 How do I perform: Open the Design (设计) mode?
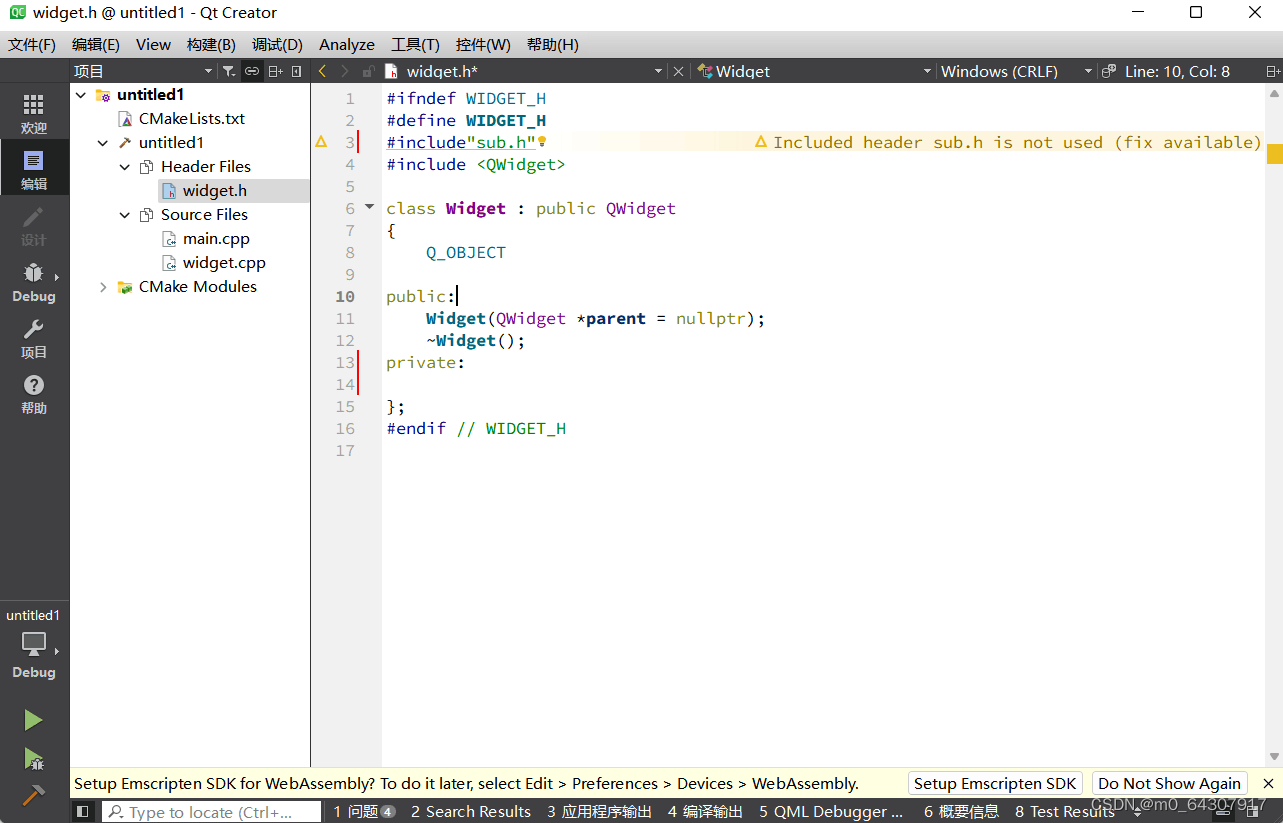point(34,225)
